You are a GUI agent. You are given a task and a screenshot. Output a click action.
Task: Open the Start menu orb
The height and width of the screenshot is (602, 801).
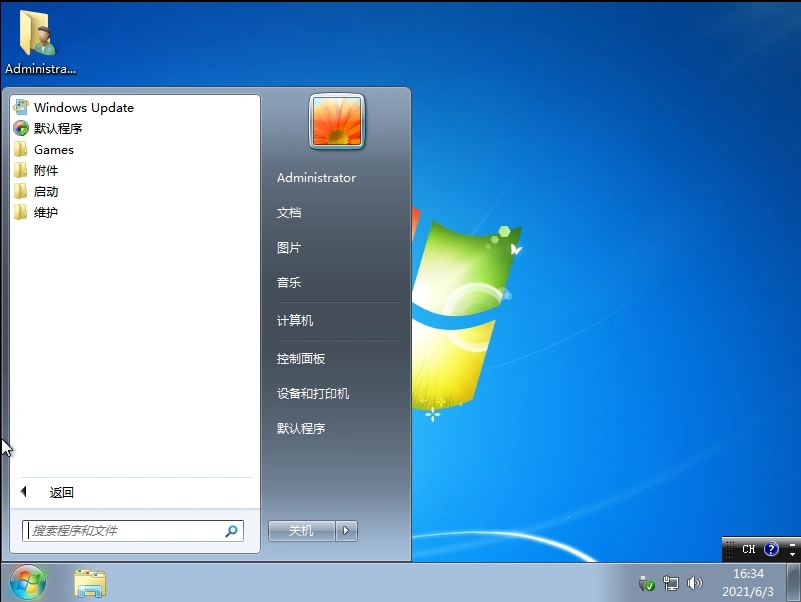click(x=25, y=582)
